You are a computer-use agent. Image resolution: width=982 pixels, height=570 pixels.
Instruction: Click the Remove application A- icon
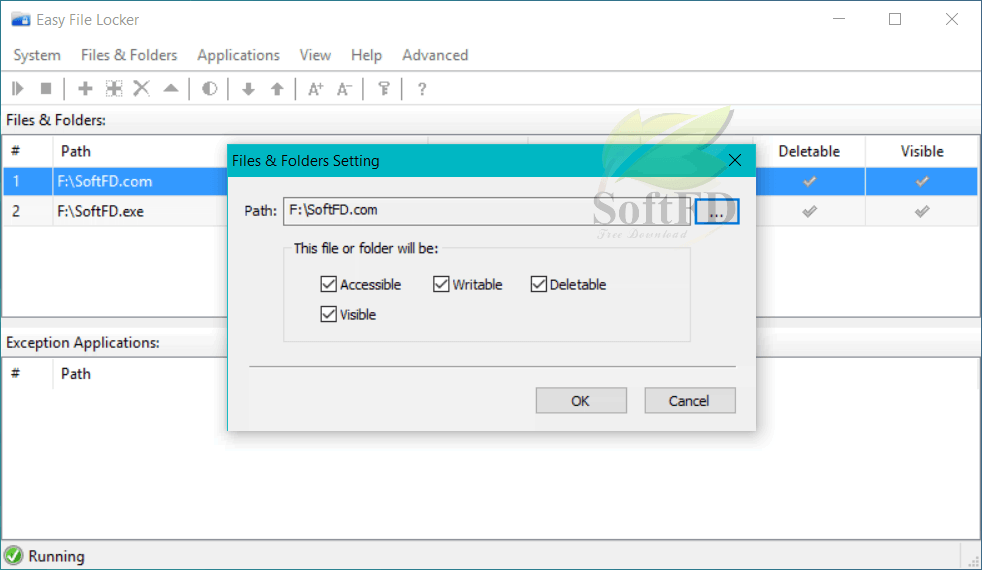(344, 89)
